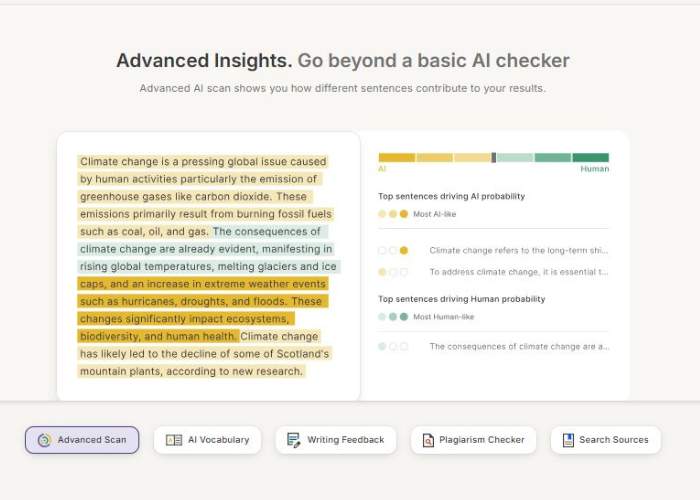The height and width of the screenshot is (500, 700).
Task: Click the Advanced Scan circular icon
Action: pyautogui.click(x=44, y=440)
